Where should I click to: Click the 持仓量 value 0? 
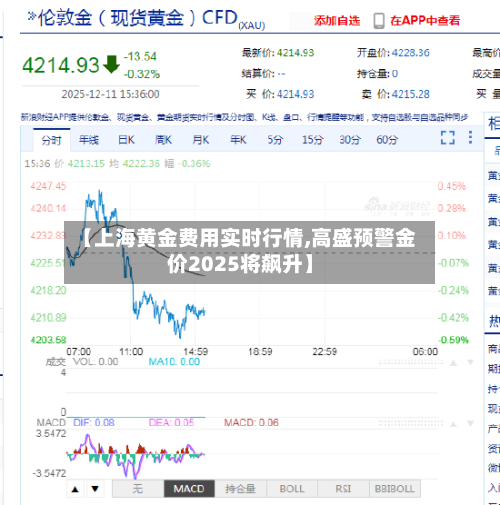[x=395, y=74]
